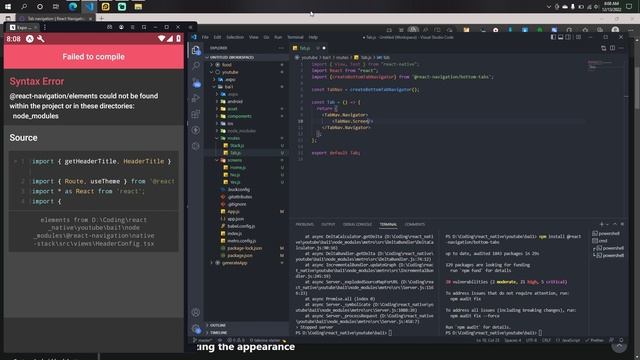Open Windows taskbar search
Image resolution: width=640 pixels, height=360 pixels.
tap(24, 7)
